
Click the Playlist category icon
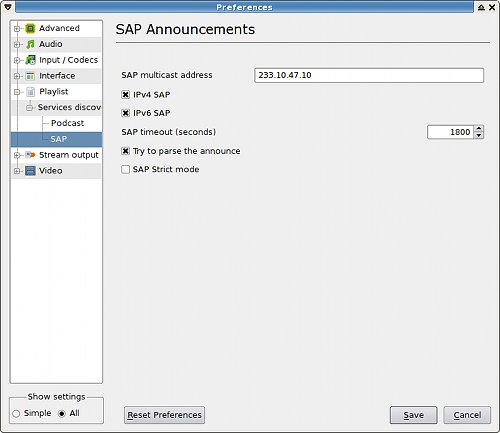coord(30,92)
